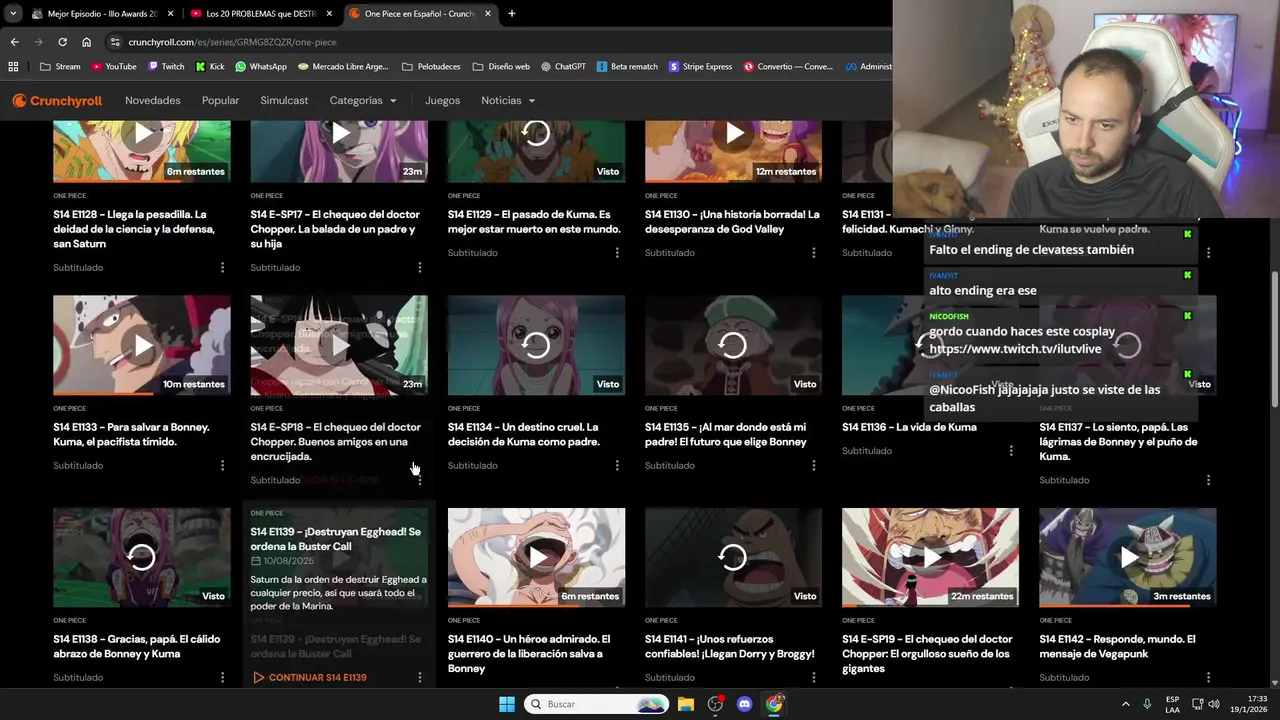The width and height of the screenshot is (1280, 720).
Task: Play E1142 thumbnail with 3m restantes
Action: click(1128, 557)
